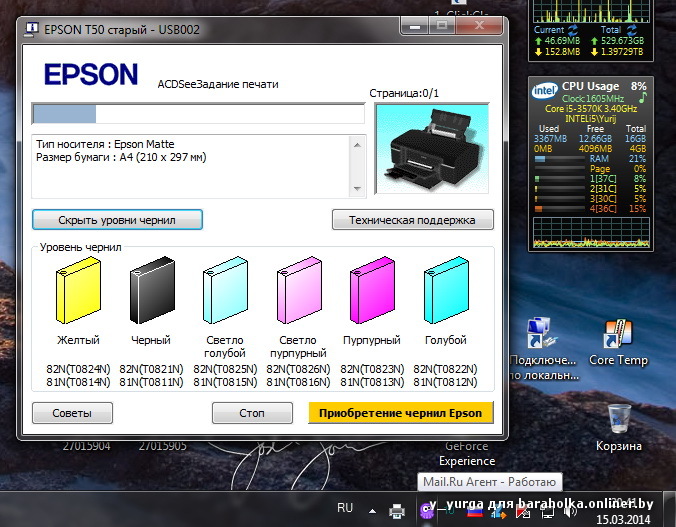
Task: Click the RAM usage bar in the CPU gadget
Action: pyautogui.click(x=559, y=159)
